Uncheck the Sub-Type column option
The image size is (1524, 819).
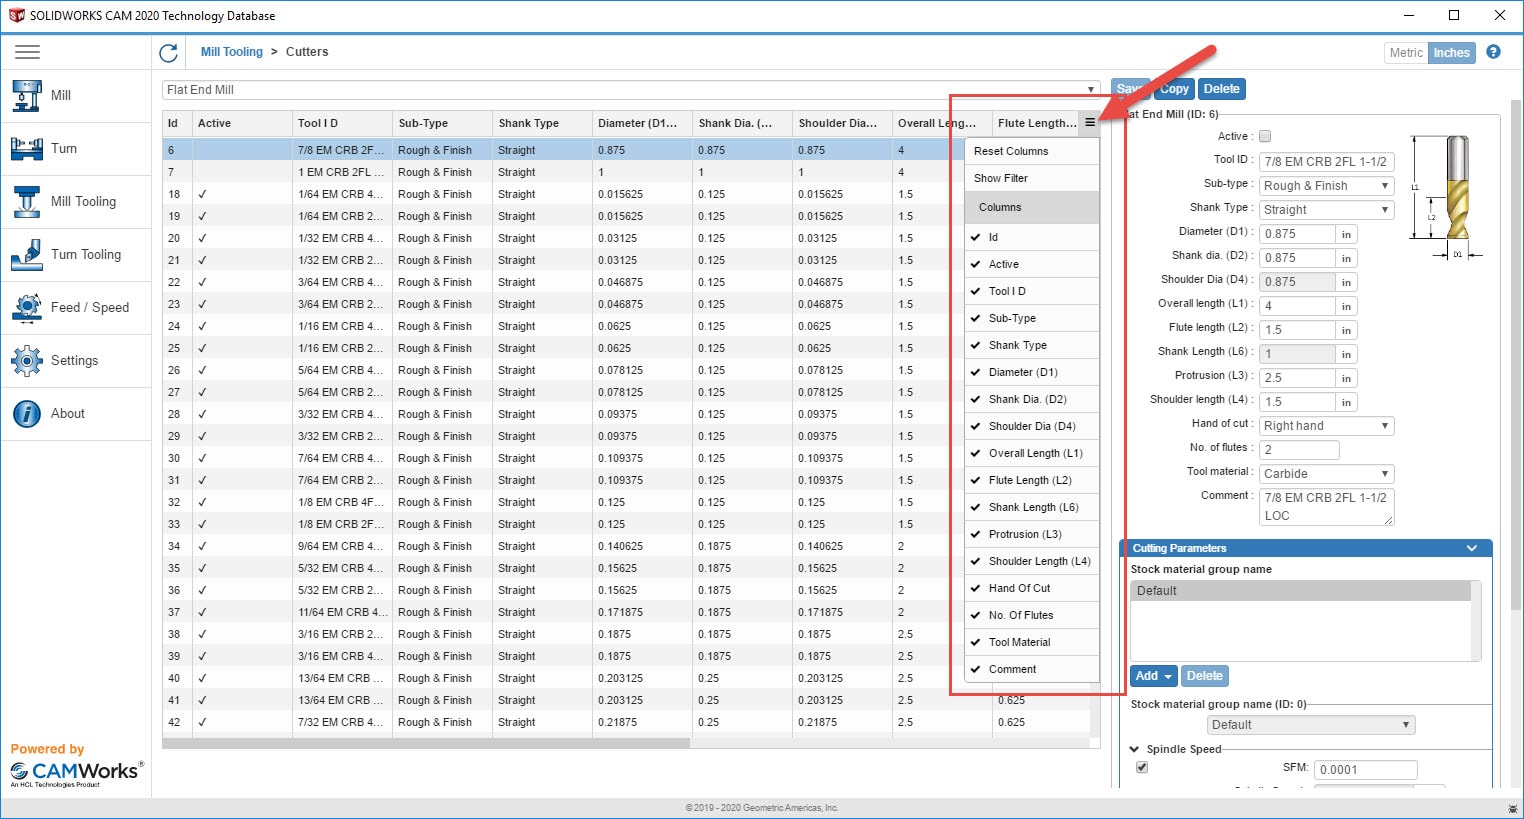[x=1032, y=318]
